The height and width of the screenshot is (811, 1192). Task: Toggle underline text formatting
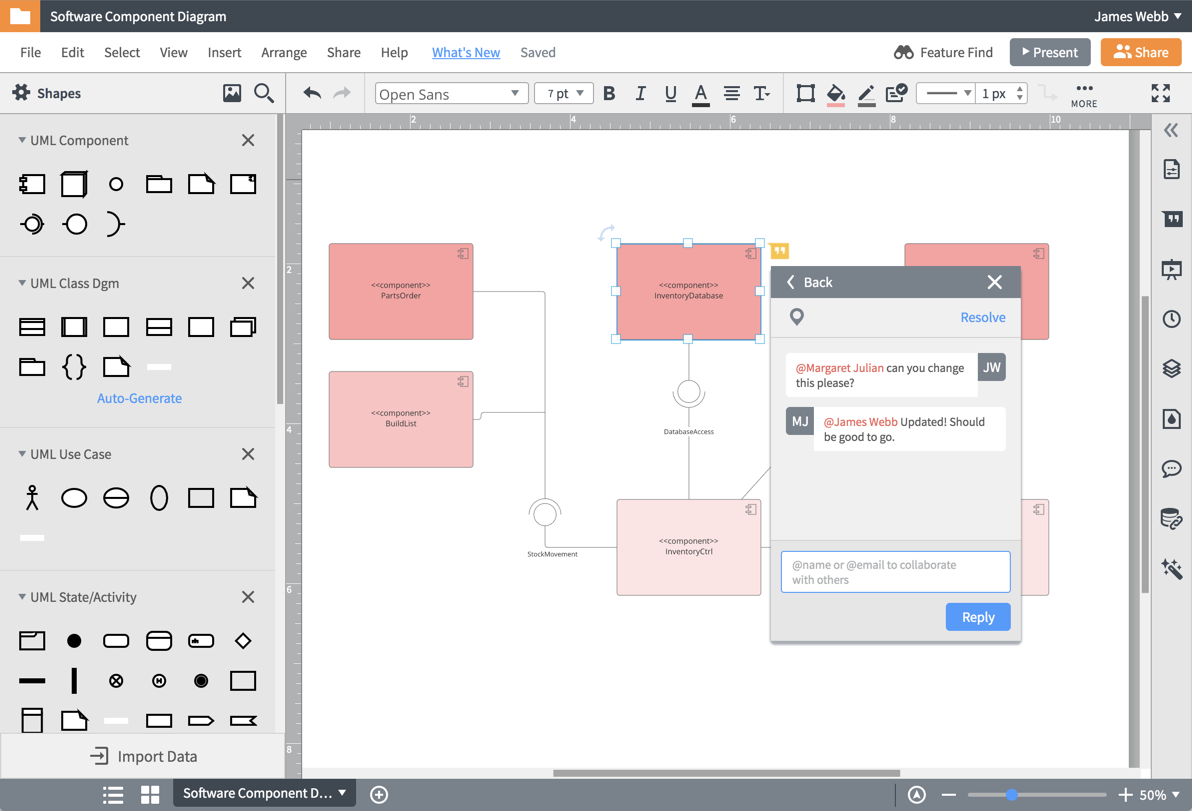[670, 93]
